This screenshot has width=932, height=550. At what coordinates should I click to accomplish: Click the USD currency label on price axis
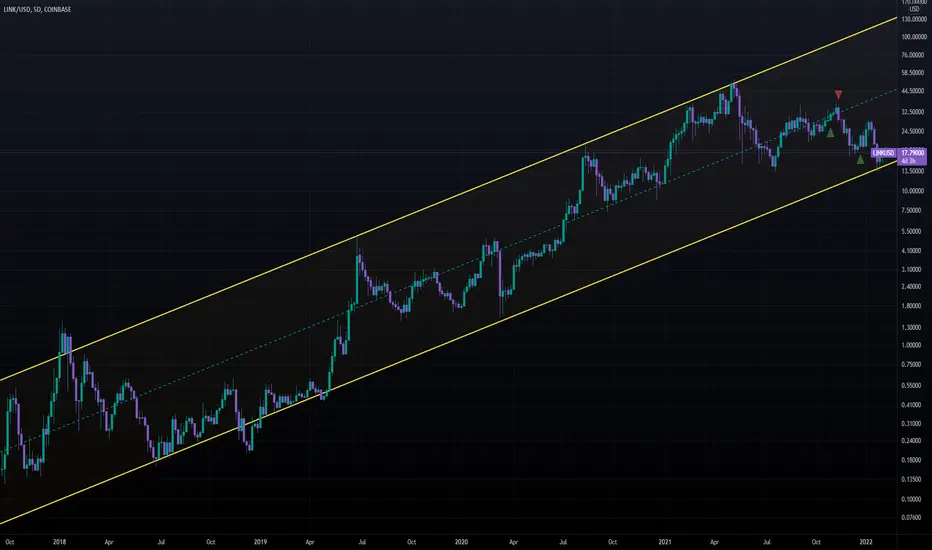tap(914, 9)
